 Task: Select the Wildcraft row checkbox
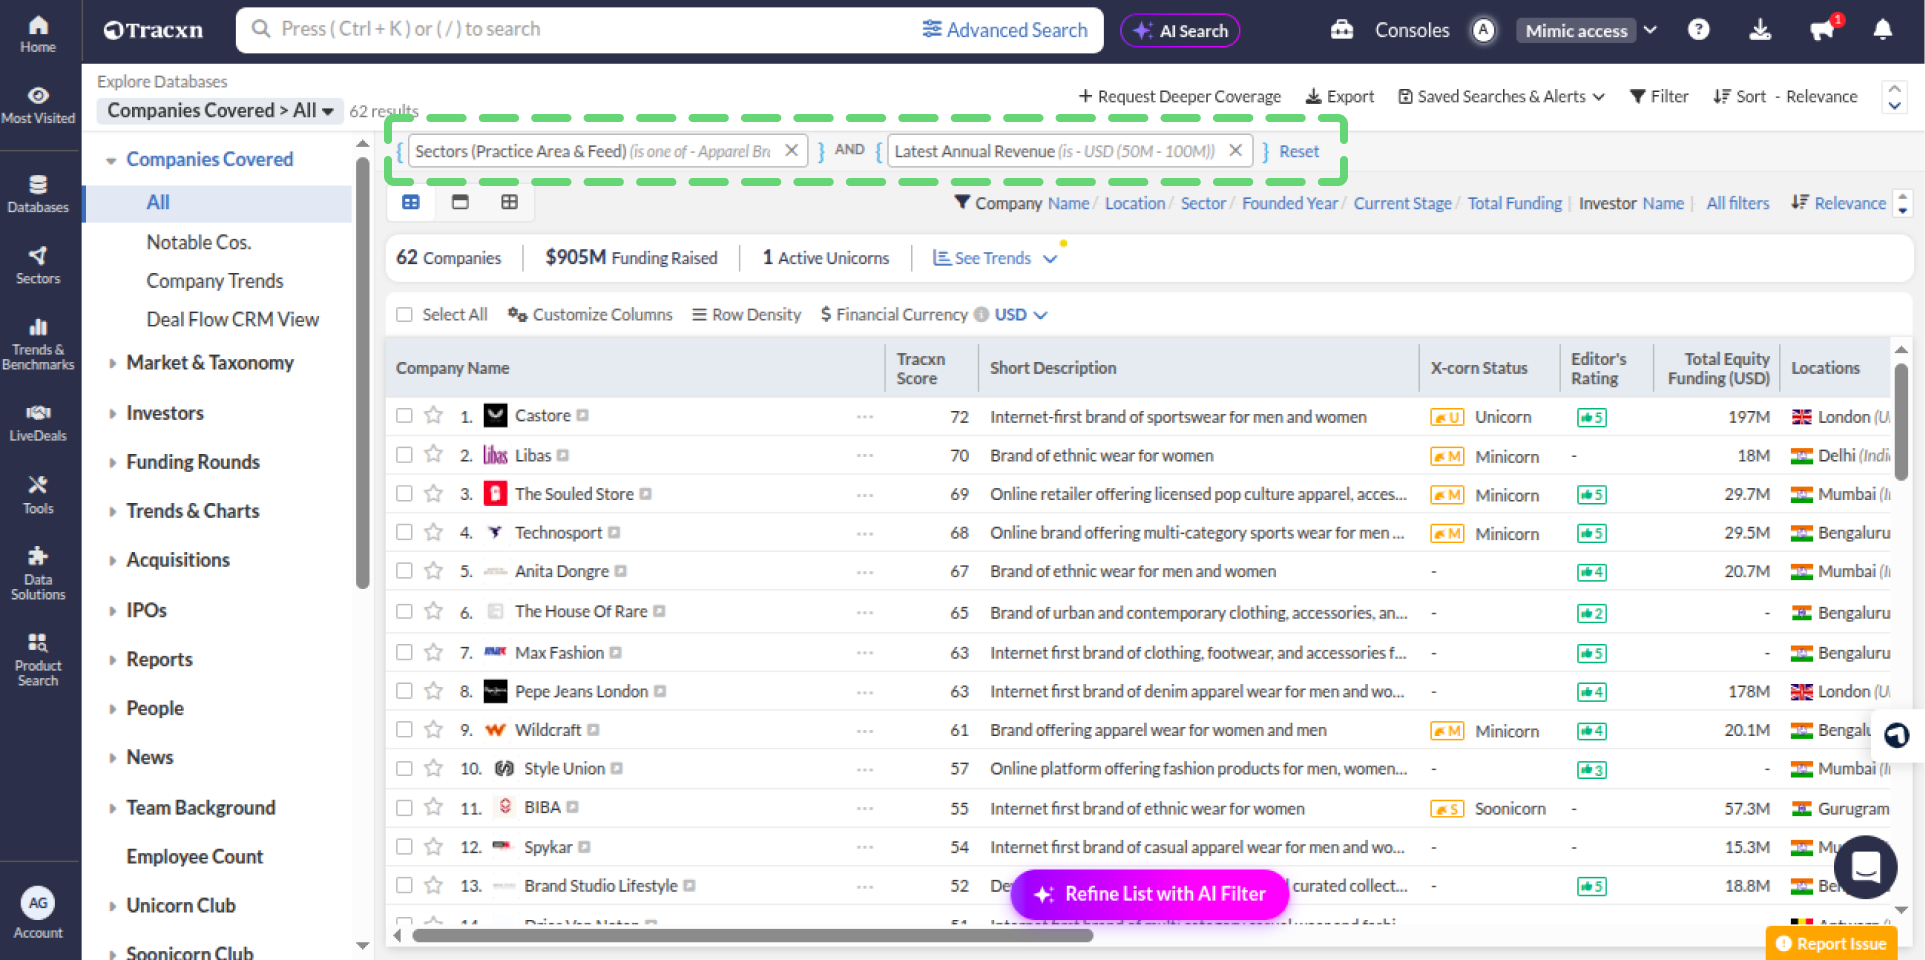point(404,730)
